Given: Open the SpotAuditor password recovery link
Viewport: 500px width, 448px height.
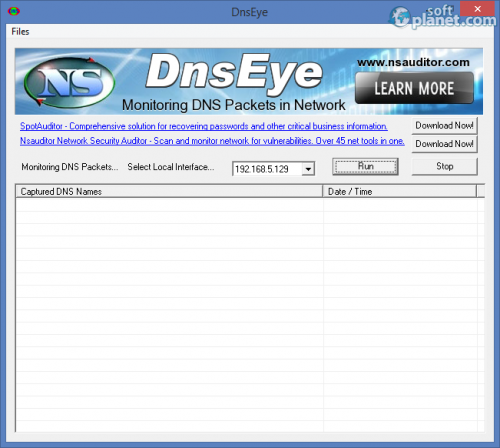Looking at the screenshot, I should [204, 126].
